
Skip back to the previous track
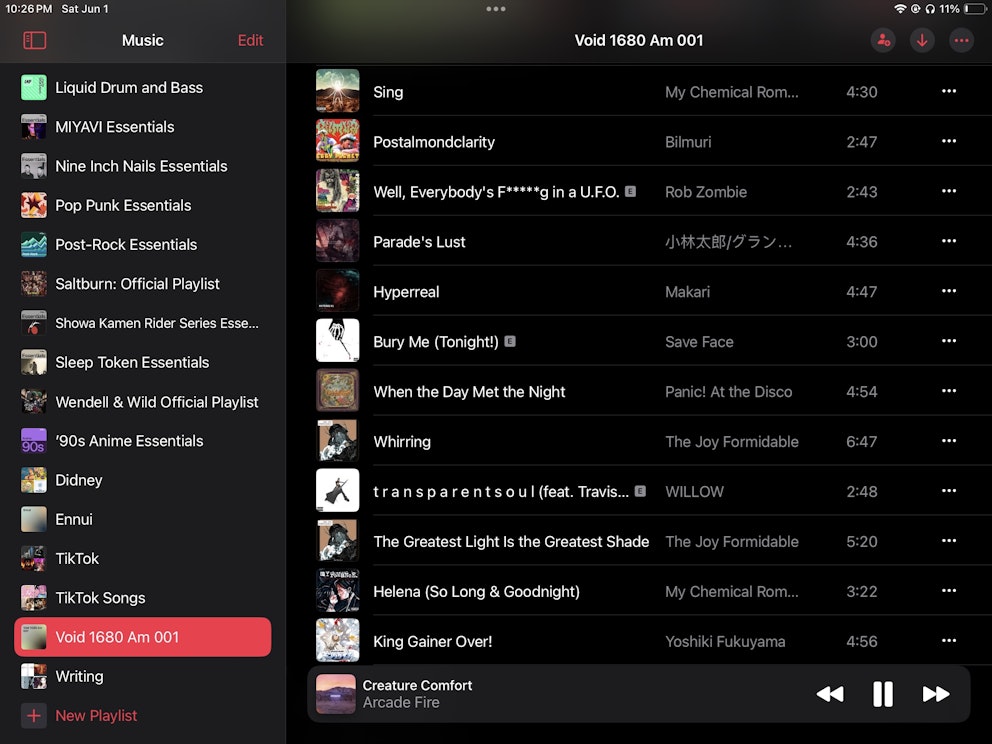click(829, 694)
